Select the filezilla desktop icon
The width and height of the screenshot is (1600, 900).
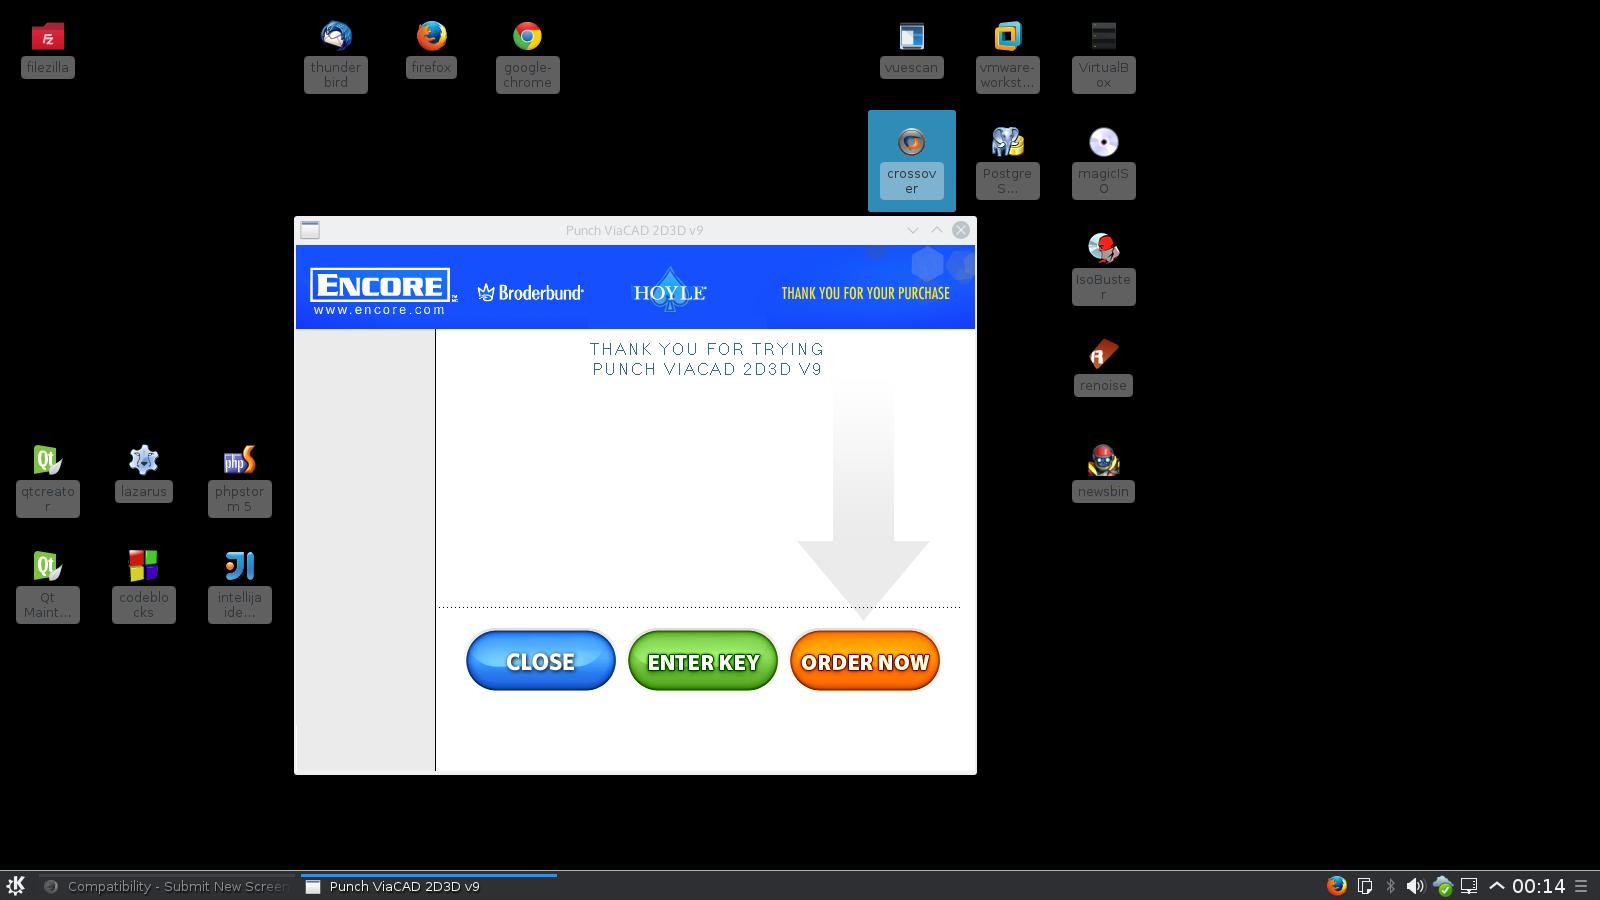pyautogui.click(x=48, y=49)
